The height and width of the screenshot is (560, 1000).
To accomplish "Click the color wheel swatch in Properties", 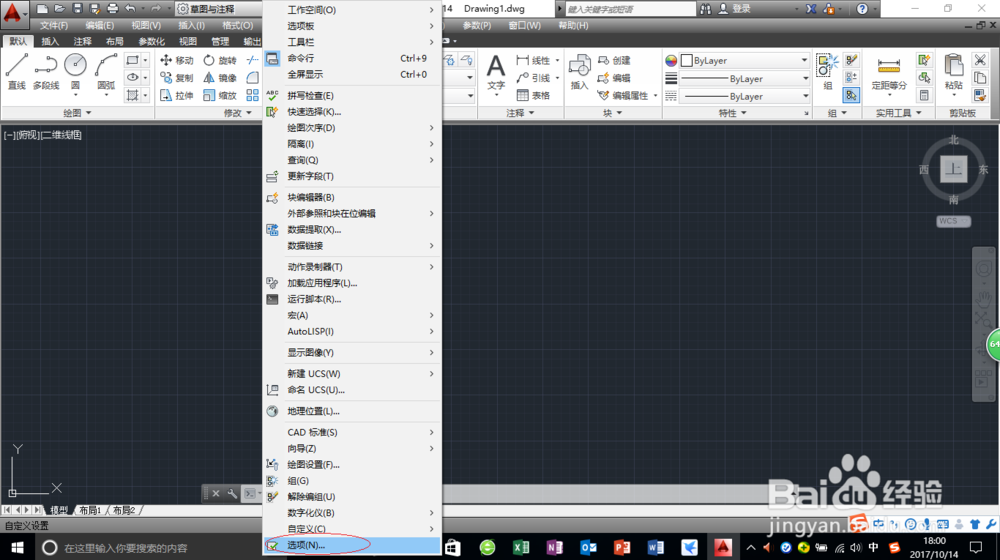I will click(x=671, y=61).
